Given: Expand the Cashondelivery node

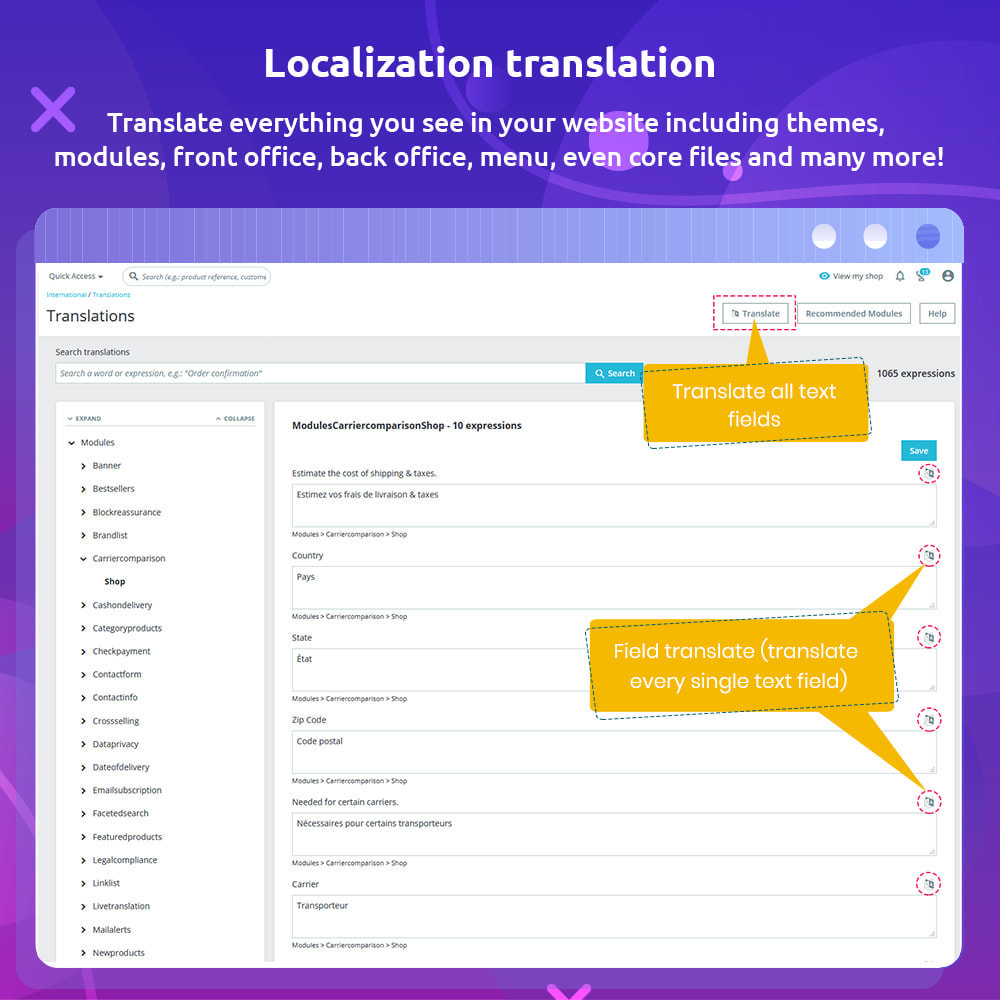Looking at the screenshot, I should [x=83, y=605].
